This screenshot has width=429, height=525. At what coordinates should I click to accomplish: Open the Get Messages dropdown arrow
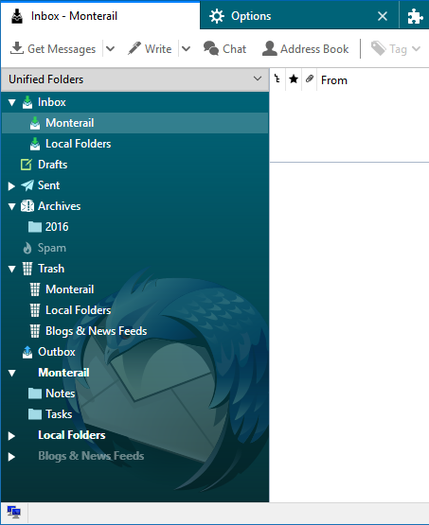110,49
